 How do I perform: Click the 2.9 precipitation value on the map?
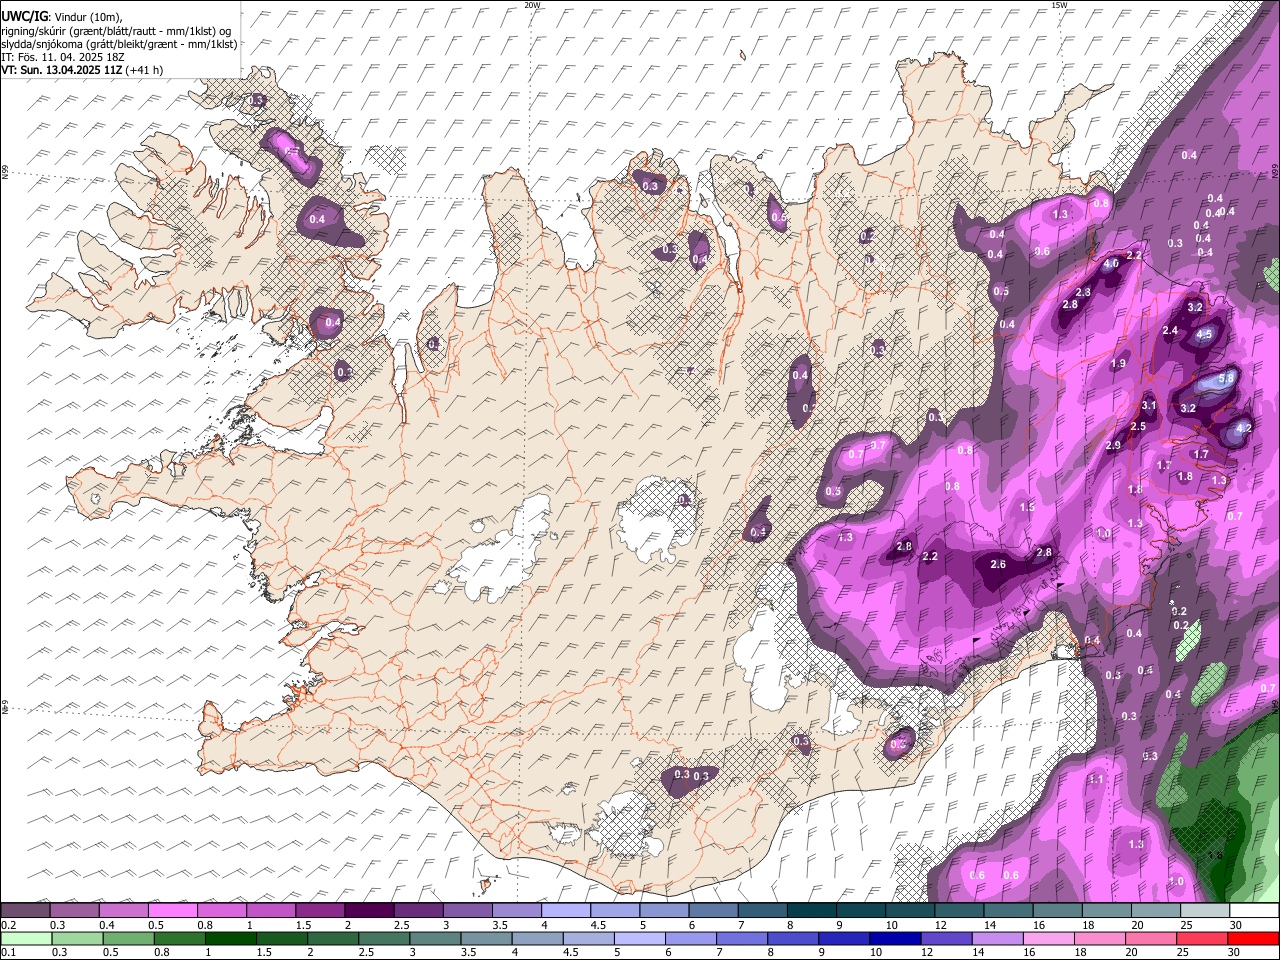(x=1114, y=446)
